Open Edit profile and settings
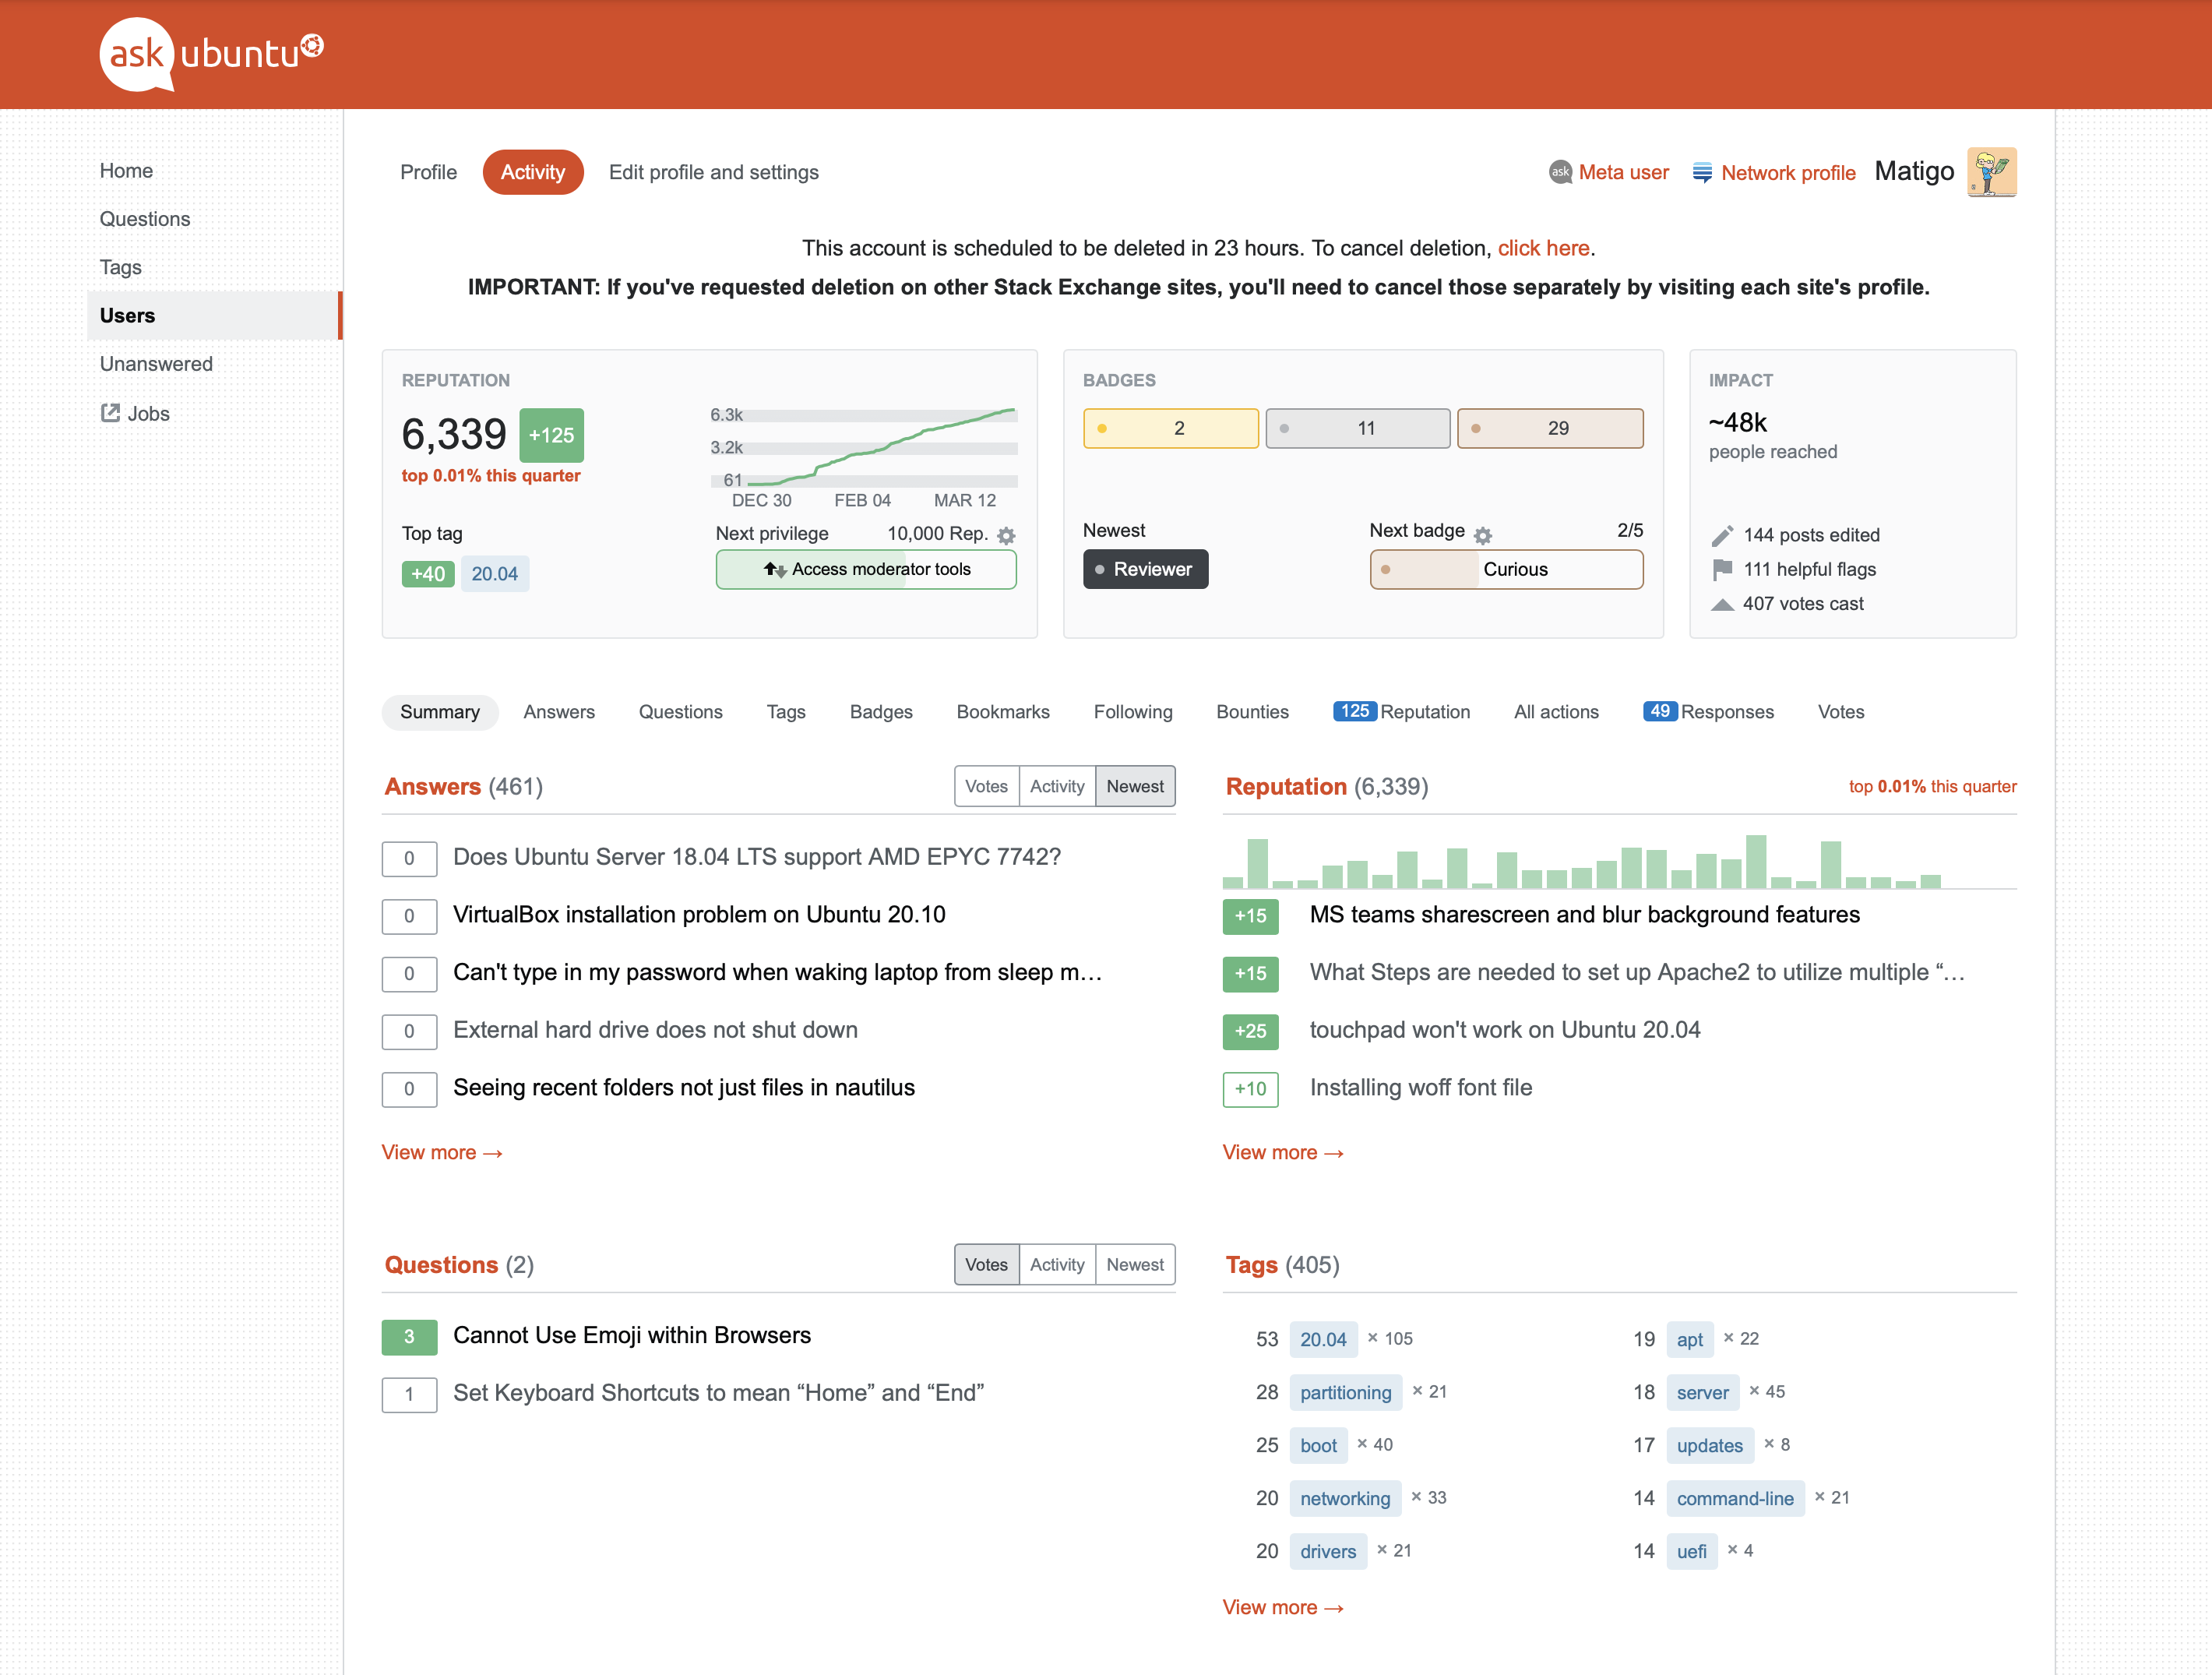2212x1675 pixels. (713, 172)
